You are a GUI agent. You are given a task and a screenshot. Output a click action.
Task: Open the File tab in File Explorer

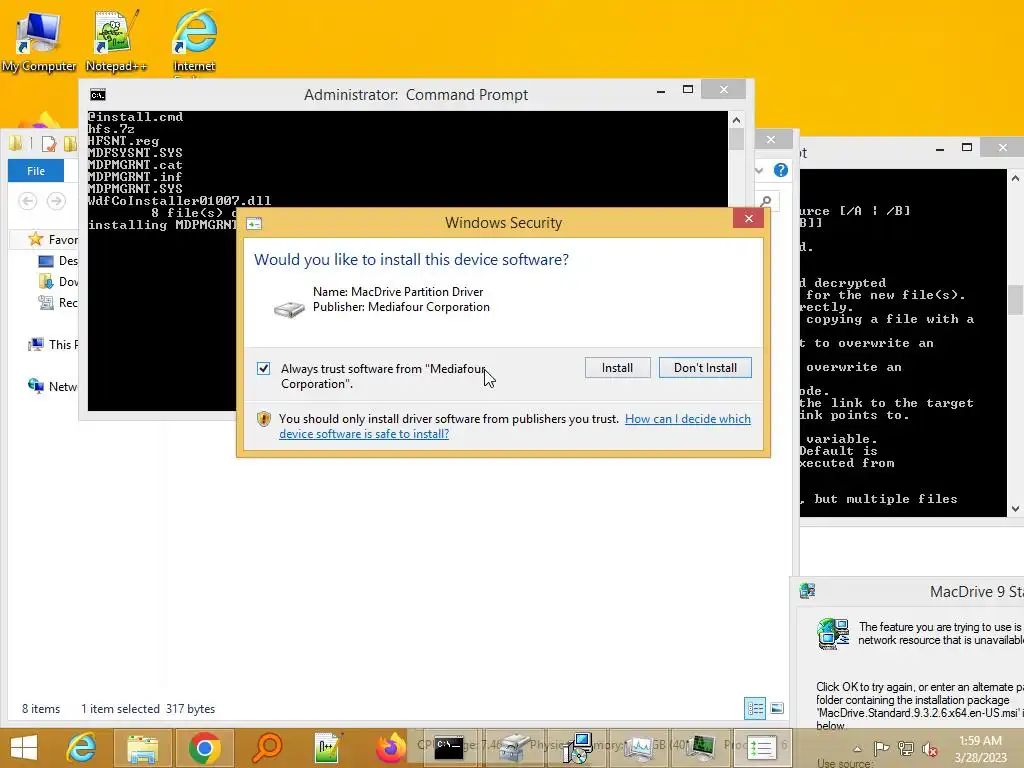pos(36,171)
